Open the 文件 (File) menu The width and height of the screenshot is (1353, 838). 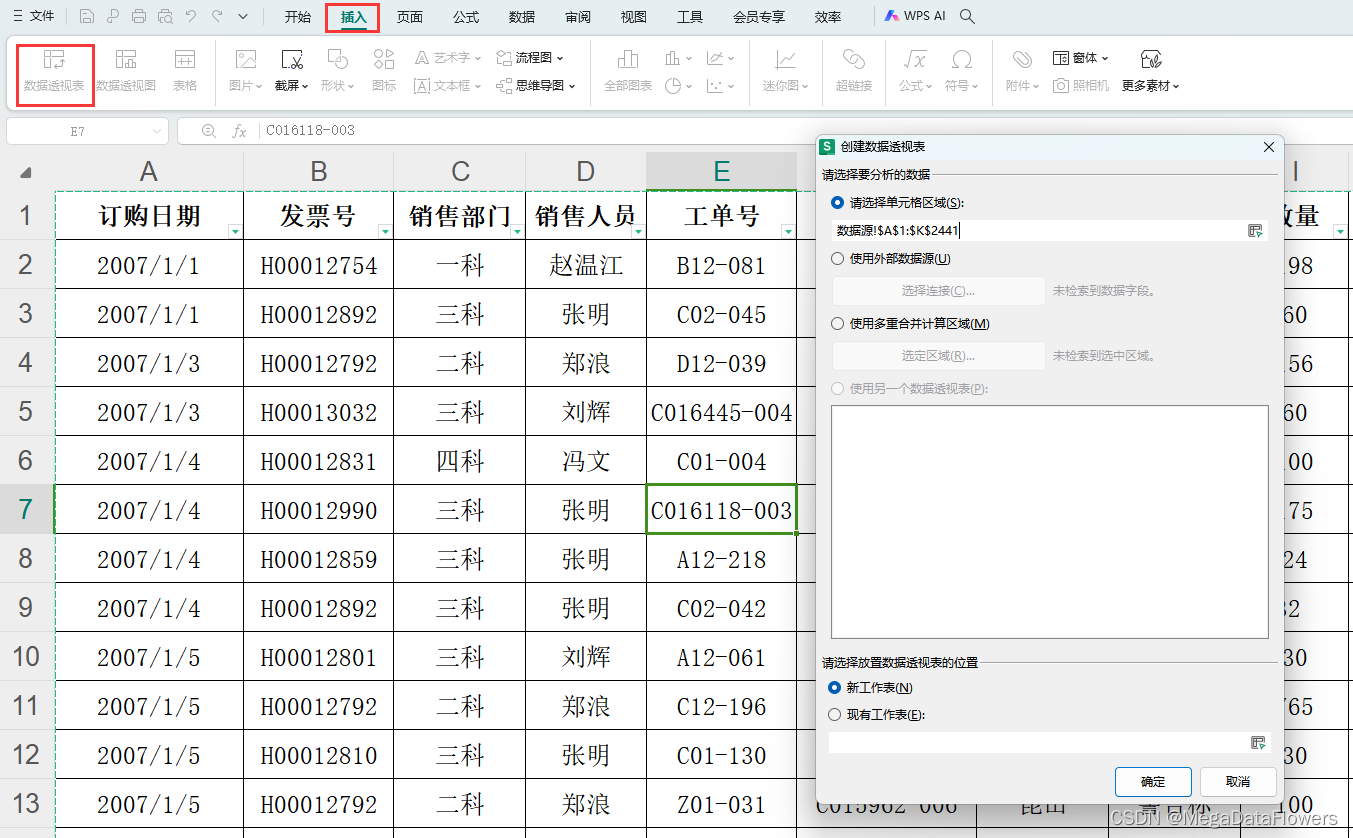point(33,17)
